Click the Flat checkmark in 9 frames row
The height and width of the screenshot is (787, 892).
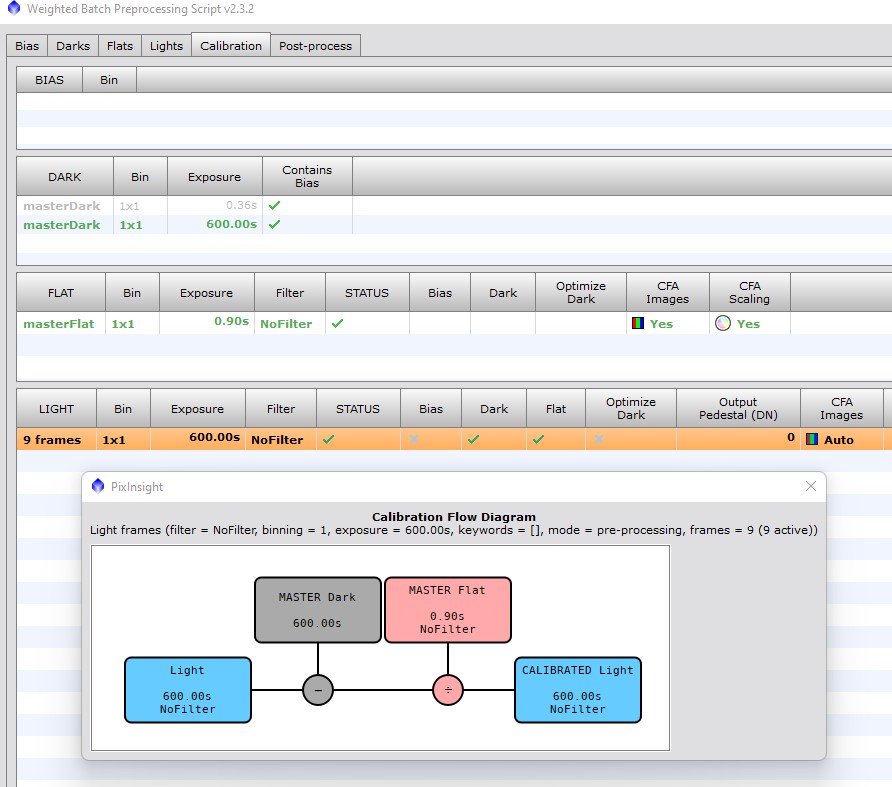tap(539, 439)
